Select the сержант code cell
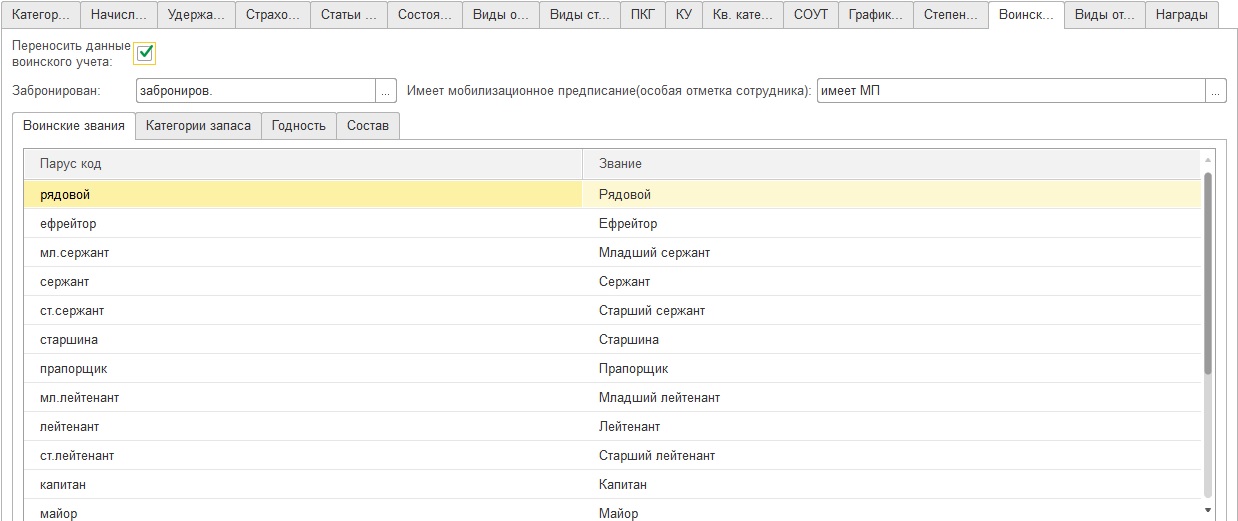This screenshot has width=1238, height=521. (303, 282)
